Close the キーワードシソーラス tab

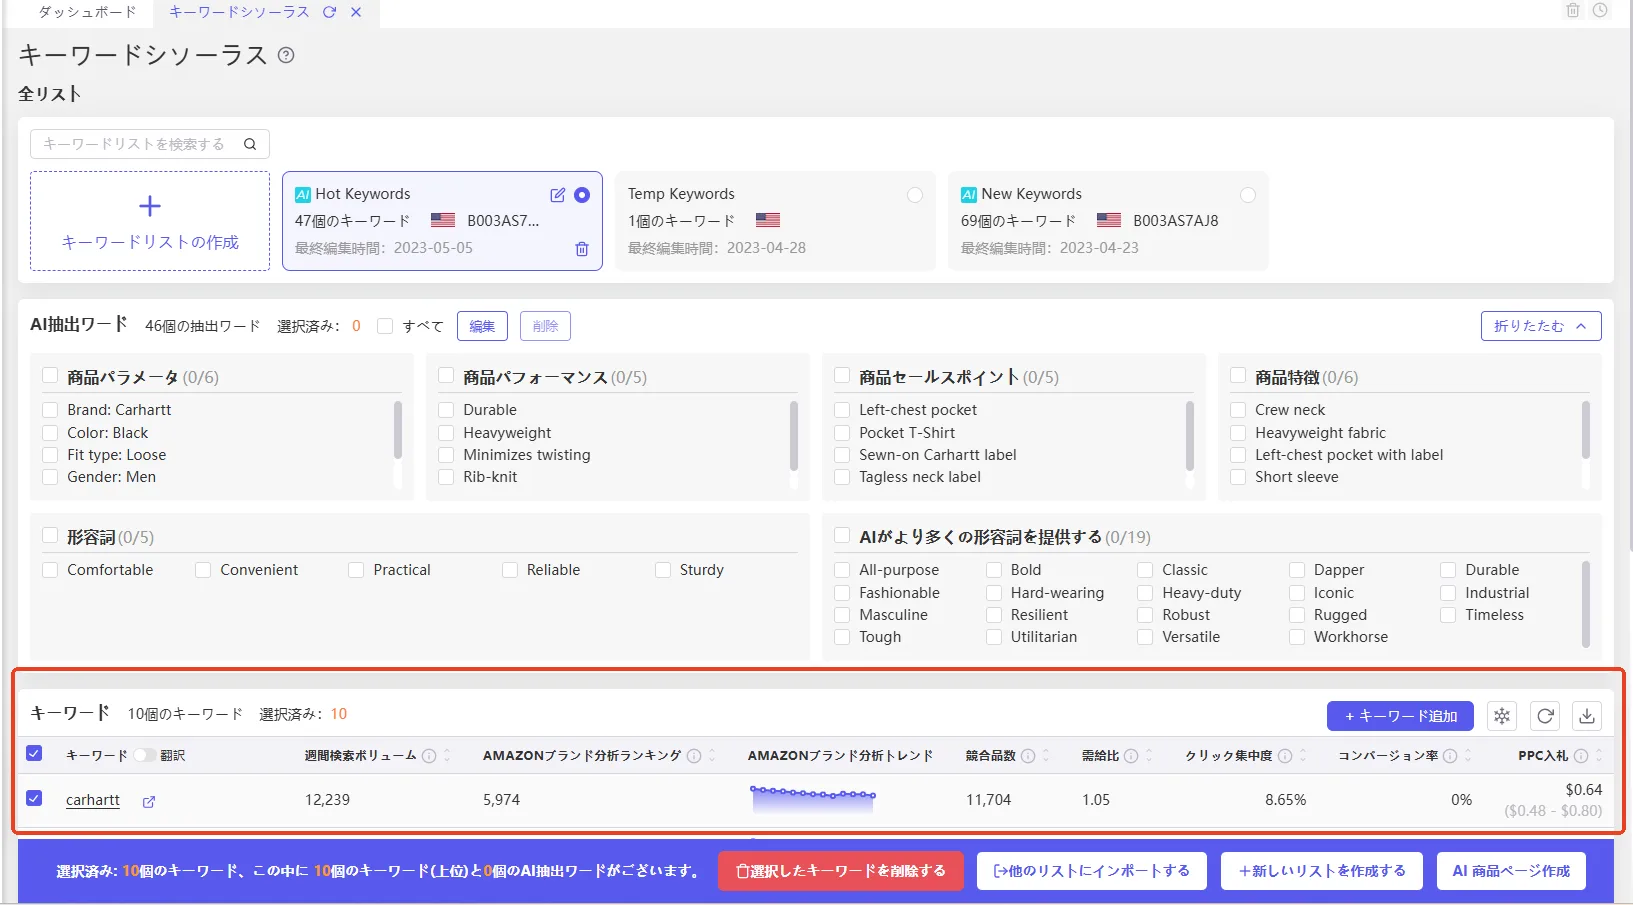click(x=356, y=12)
